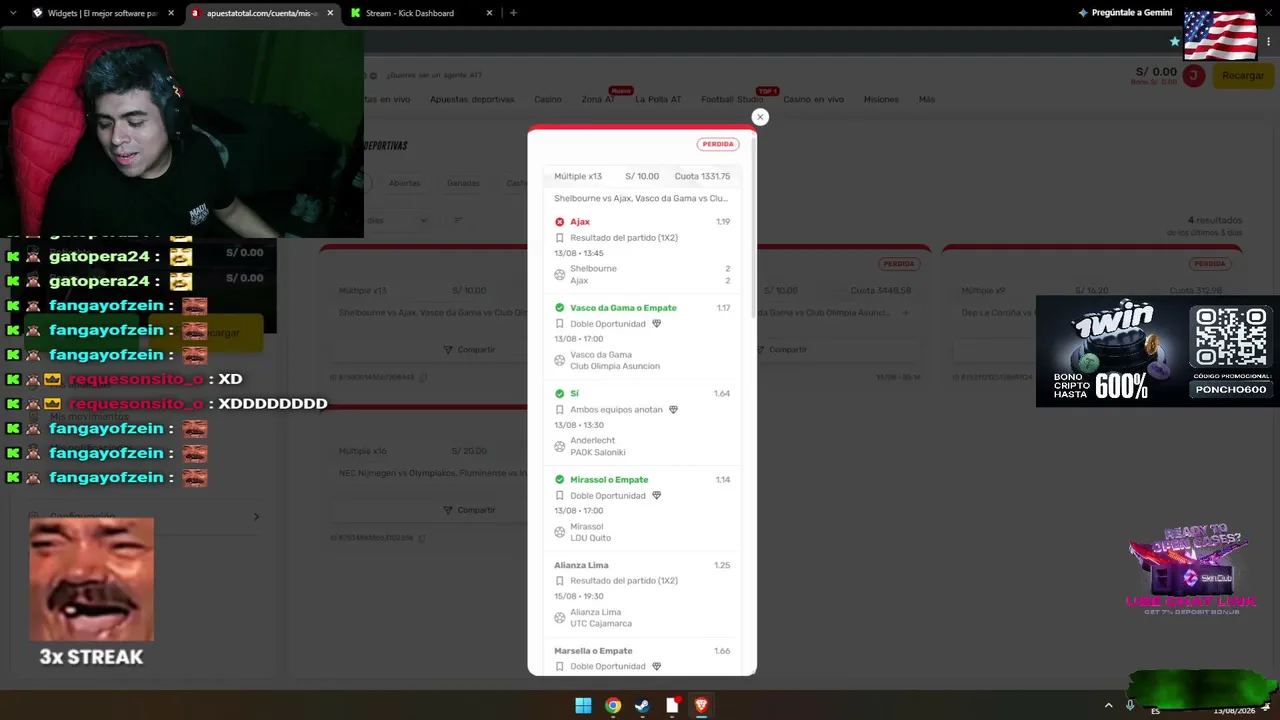
Task: Click the bet popup vertical scrollbar
Action: click(753, 227)
